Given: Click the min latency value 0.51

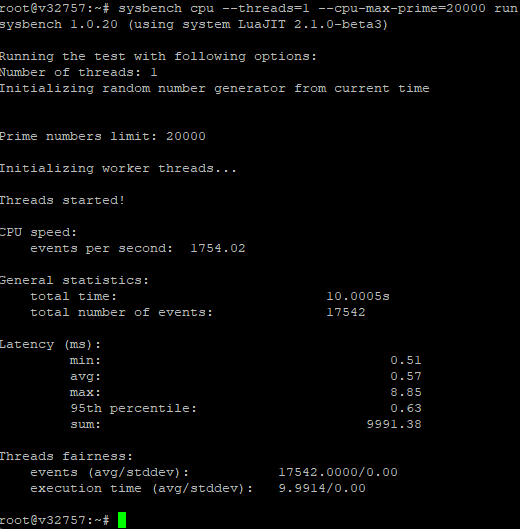Looking at the screenshot, I should pos(406,360).
